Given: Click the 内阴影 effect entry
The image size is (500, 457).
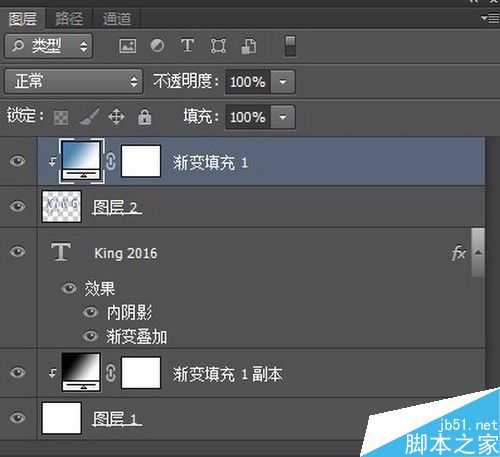Looking at the screenshot, I should [x=129, y=313].
